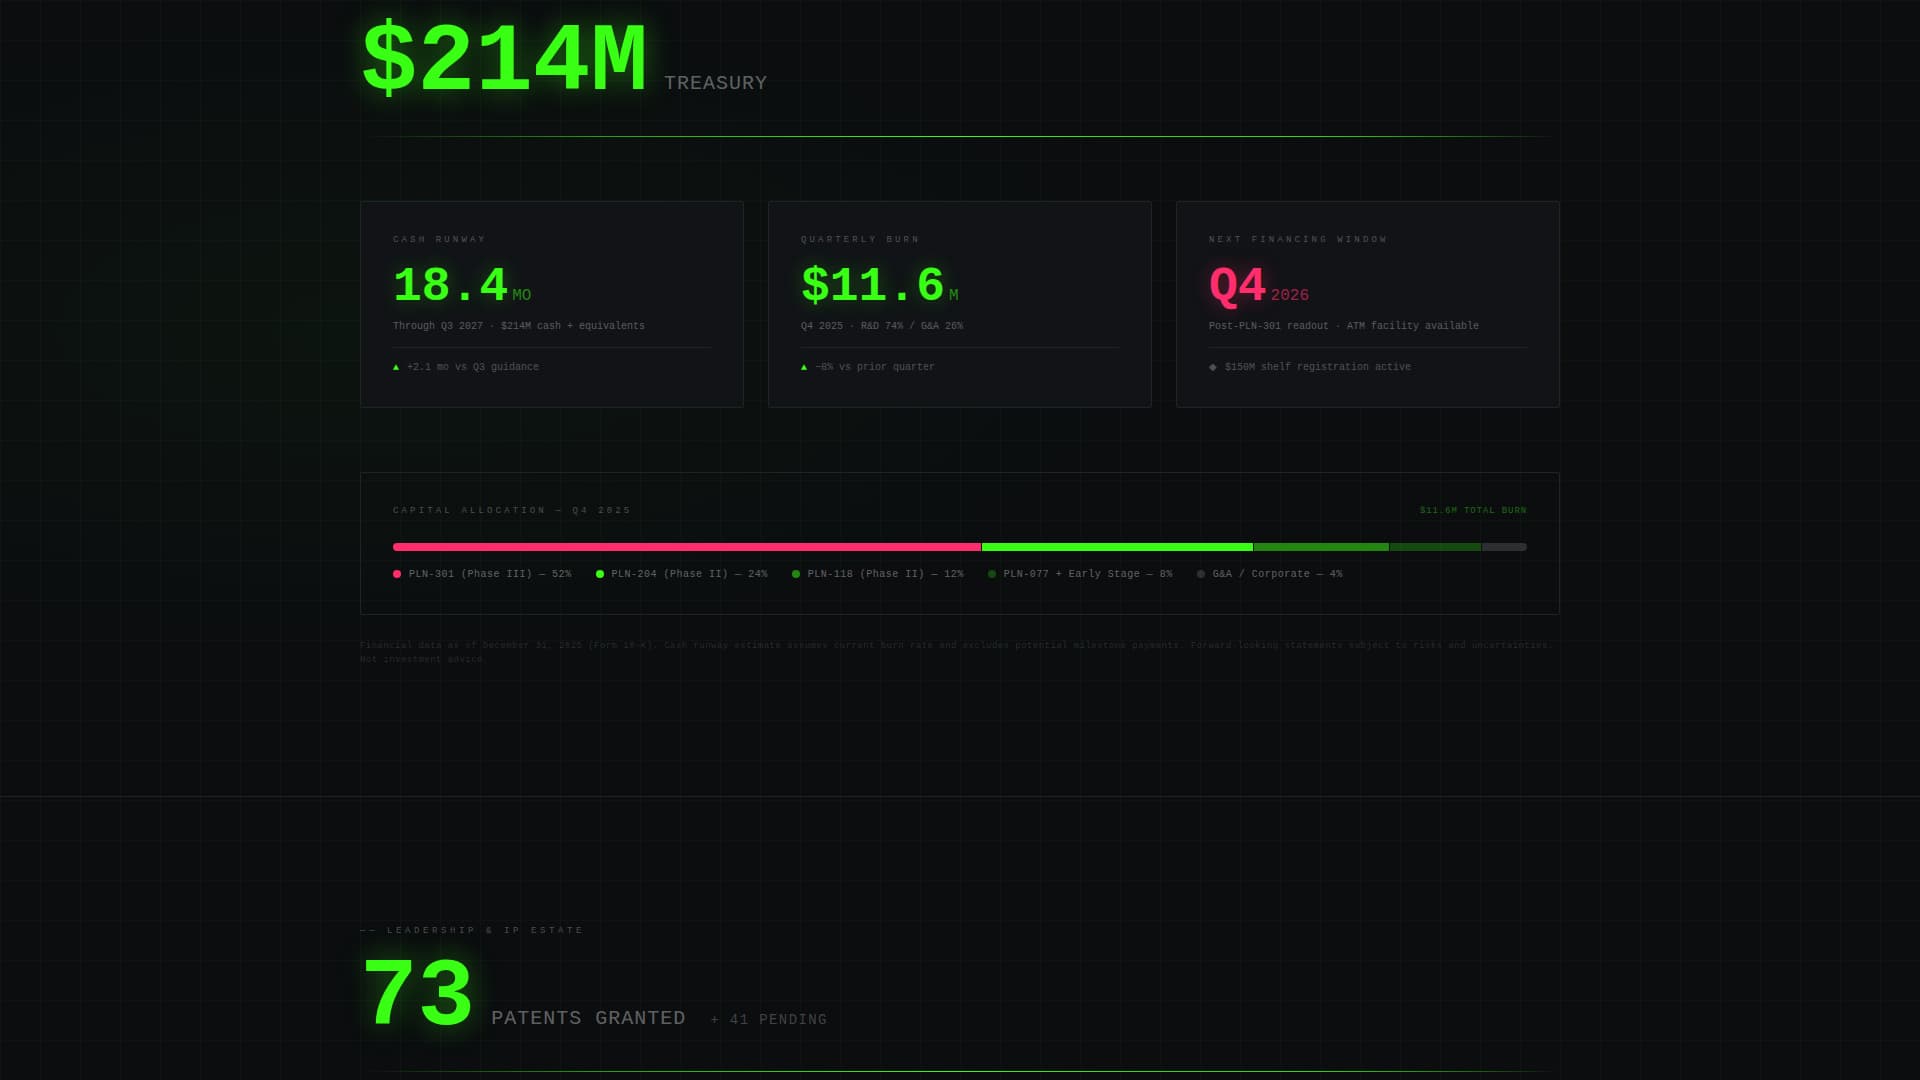
Task: Click legend text 'PLN-301 (Phase III) — 52%'
Action: [490, 574]
